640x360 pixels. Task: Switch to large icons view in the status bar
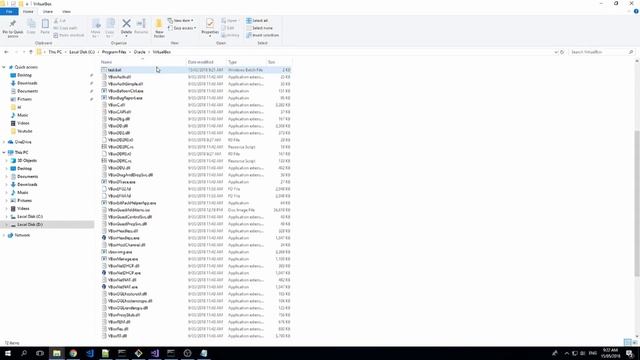tap(634, 342)
